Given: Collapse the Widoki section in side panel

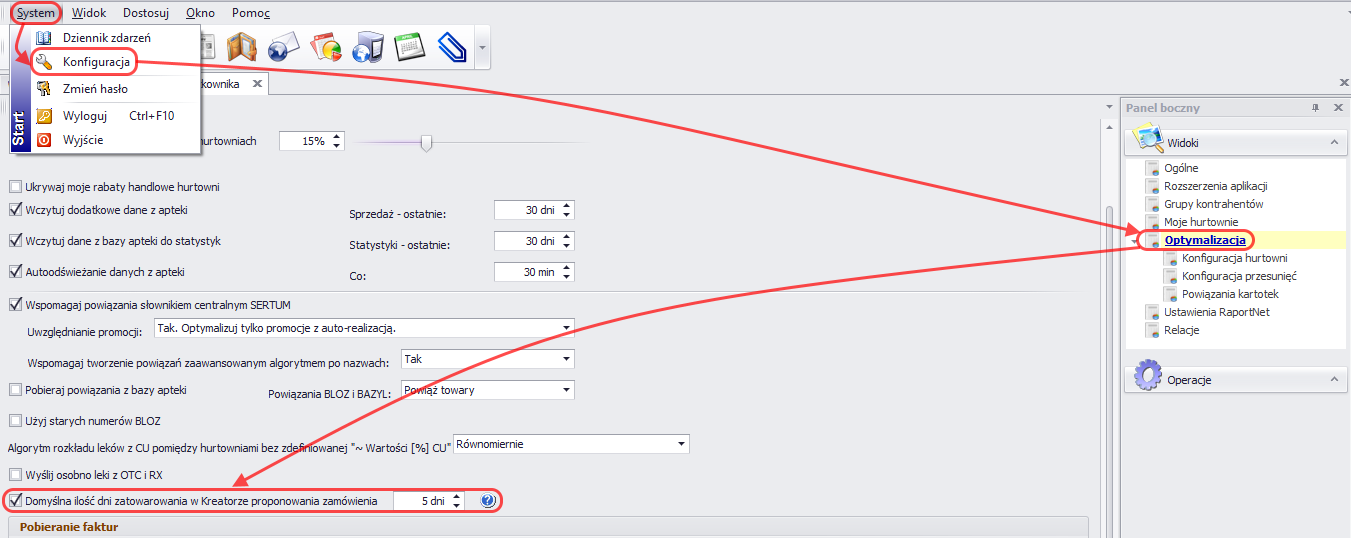Looking at the screenshot, I should (1333, 143).
